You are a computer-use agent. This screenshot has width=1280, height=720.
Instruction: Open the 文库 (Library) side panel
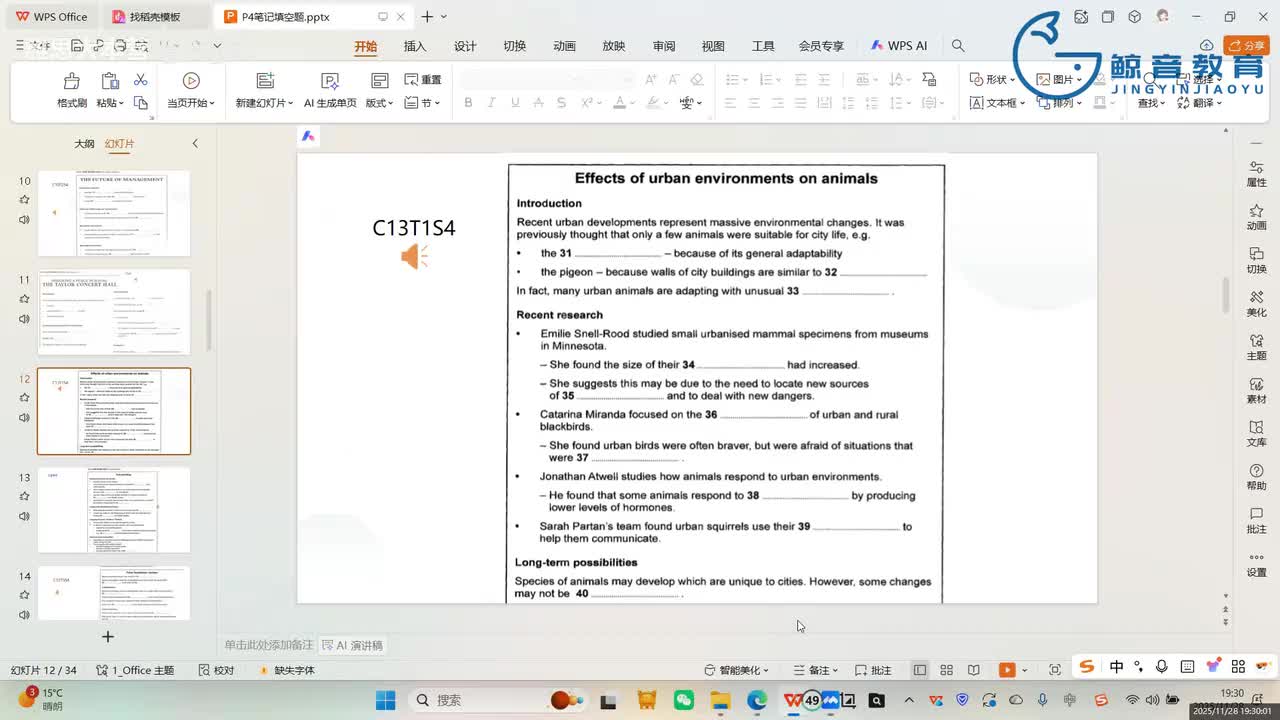coord(1256,432)
